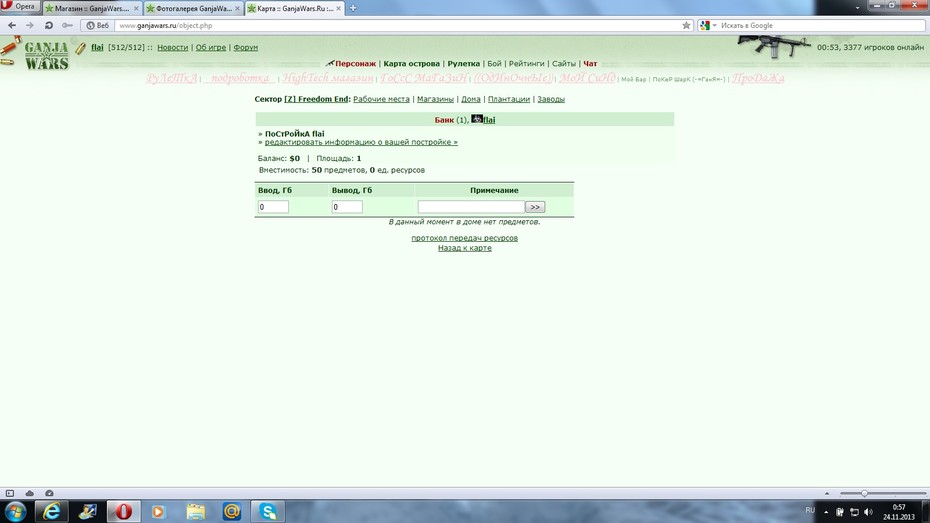Image resolution: width=930 pixels, height=523 pixels.
Task: Open the password wand key icon
Action: click(x=68, y=25)
